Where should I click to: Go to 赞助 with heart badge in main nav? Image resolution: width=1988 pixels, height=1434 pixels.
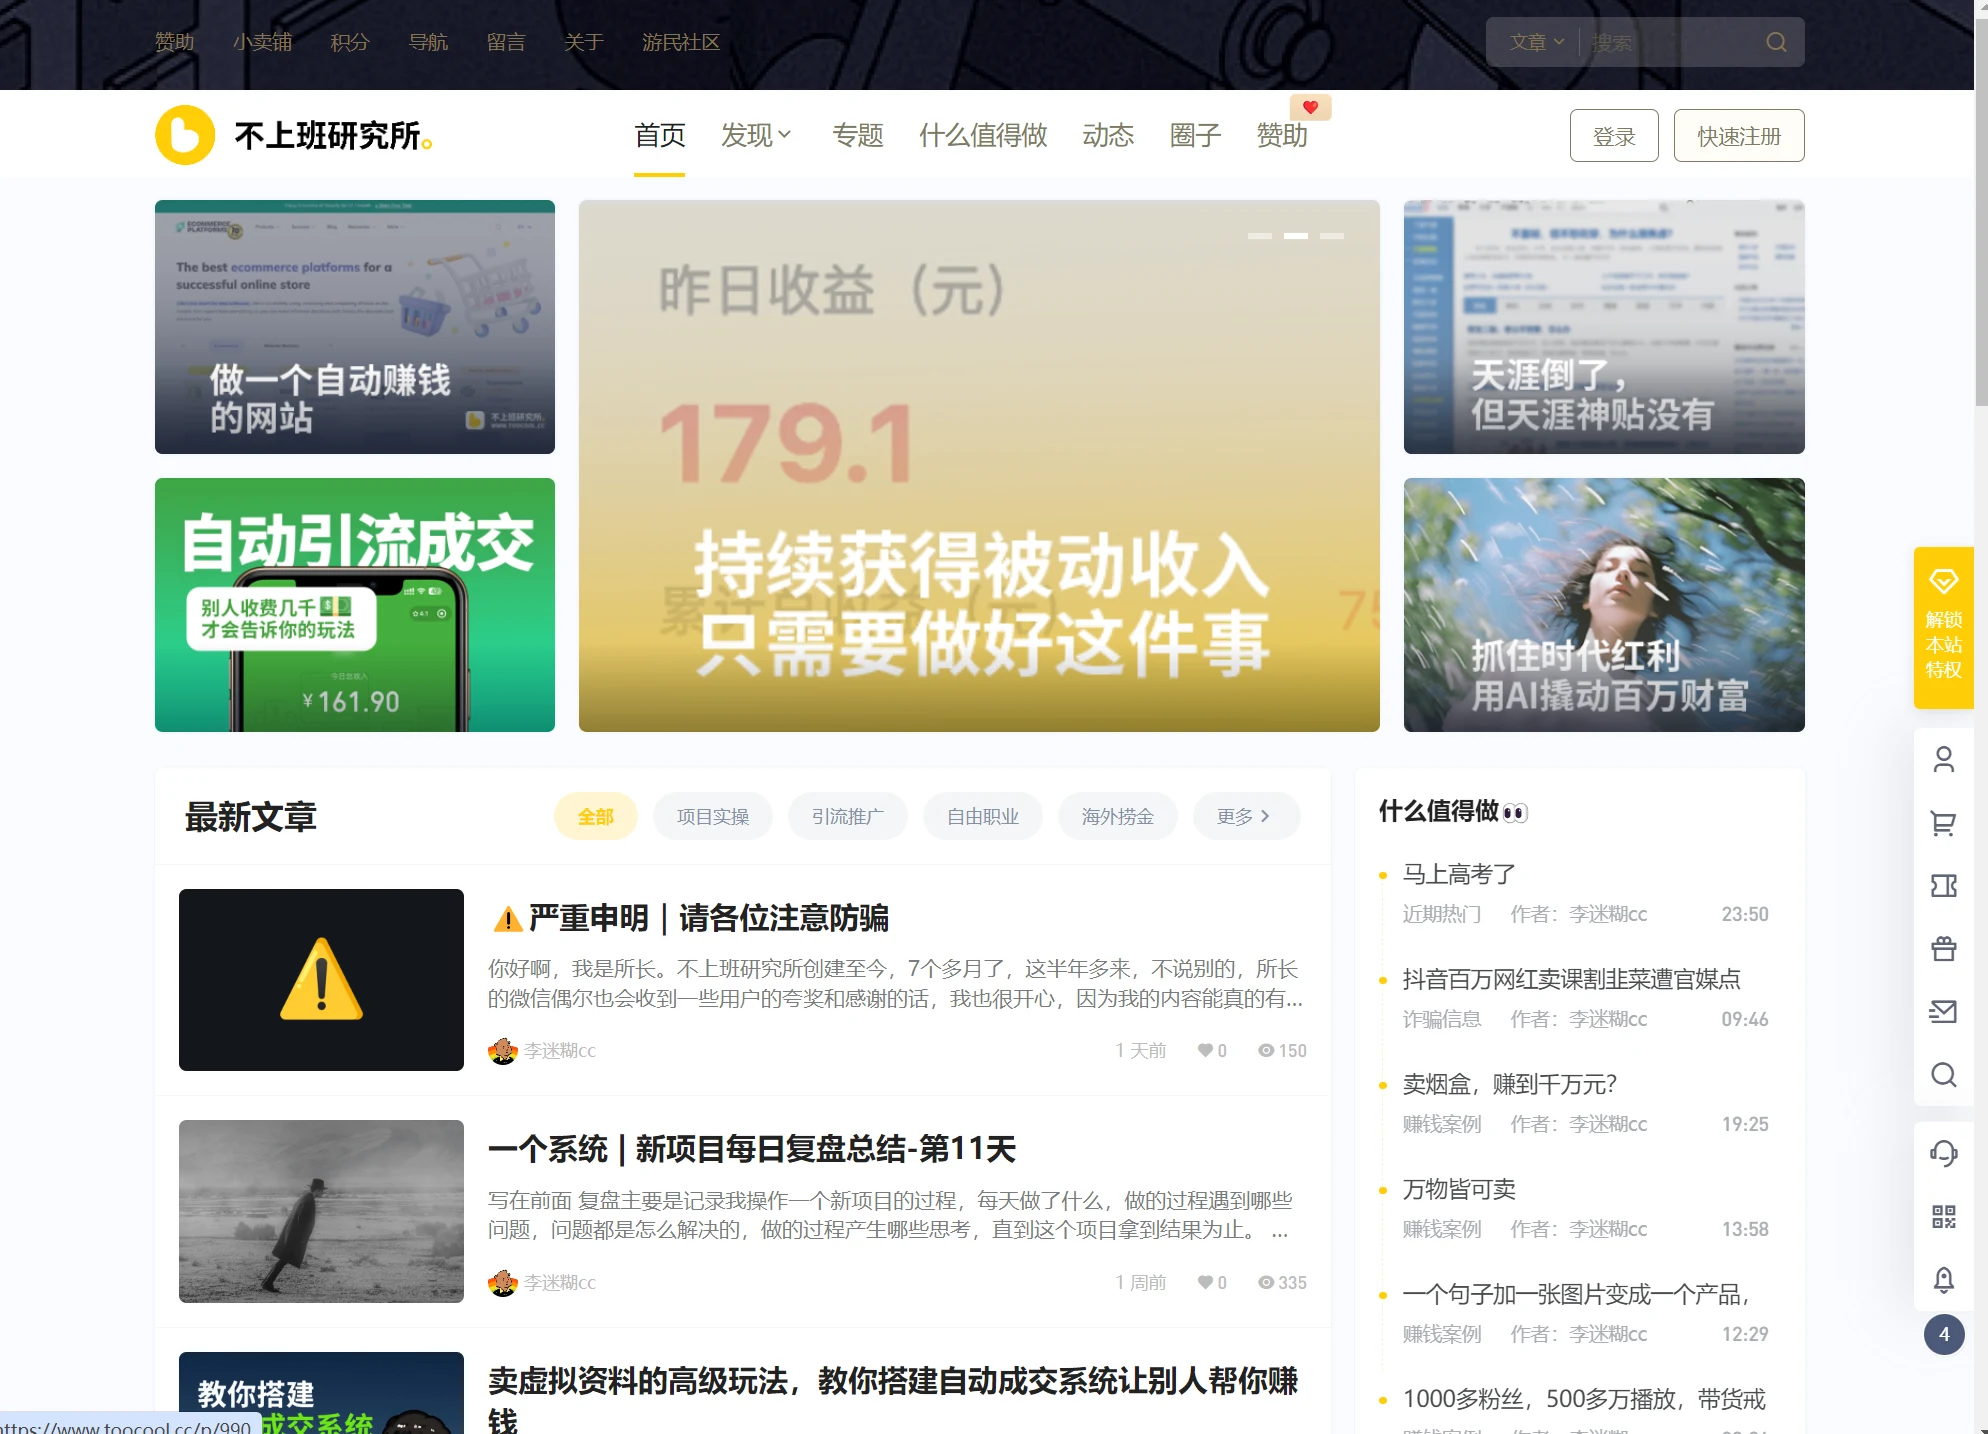(1282, 135)
